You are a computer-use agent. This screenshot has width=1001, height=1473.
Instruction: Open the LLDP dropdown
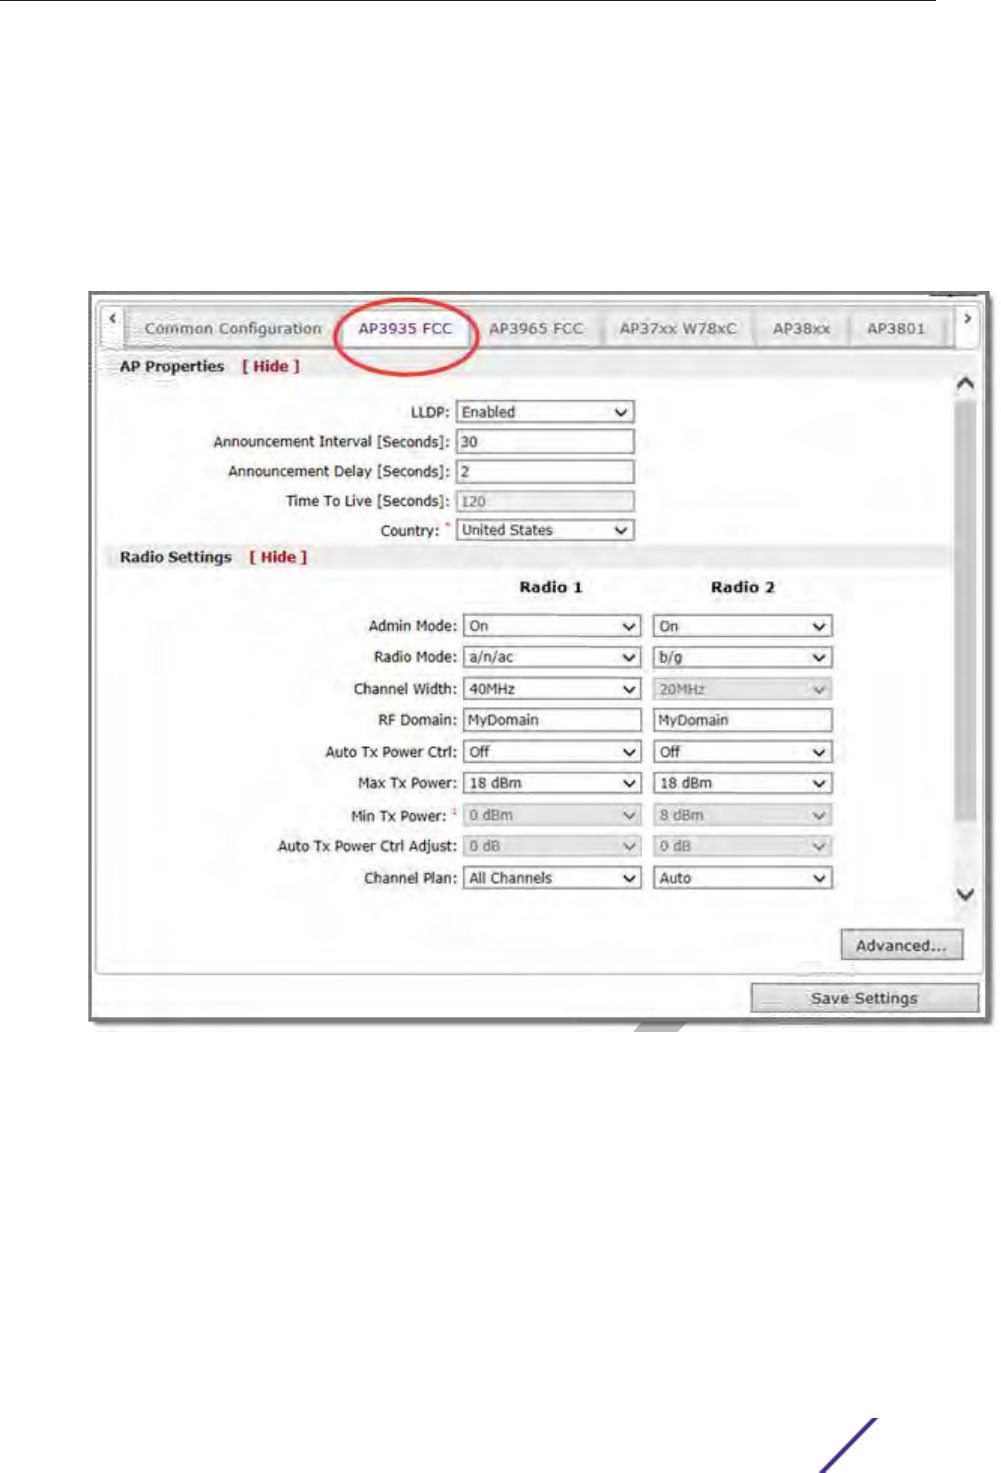point(545,412)
